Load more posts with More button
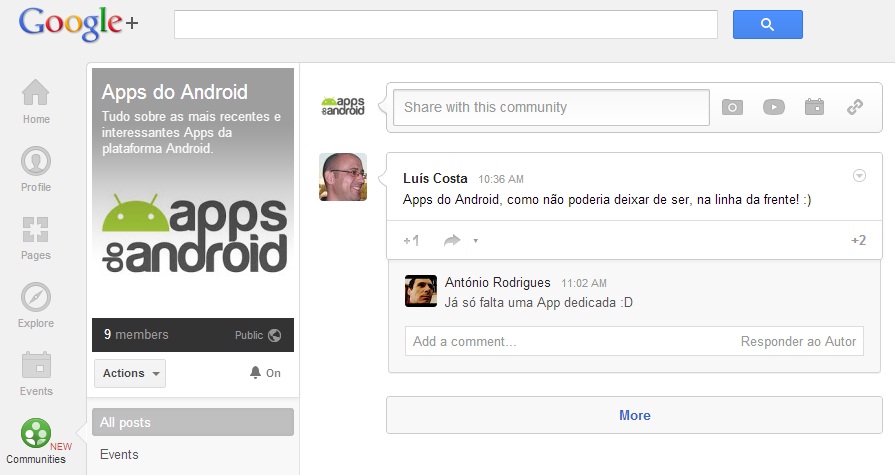This screenshot has height=475, width=895. (x=634, y=415)
